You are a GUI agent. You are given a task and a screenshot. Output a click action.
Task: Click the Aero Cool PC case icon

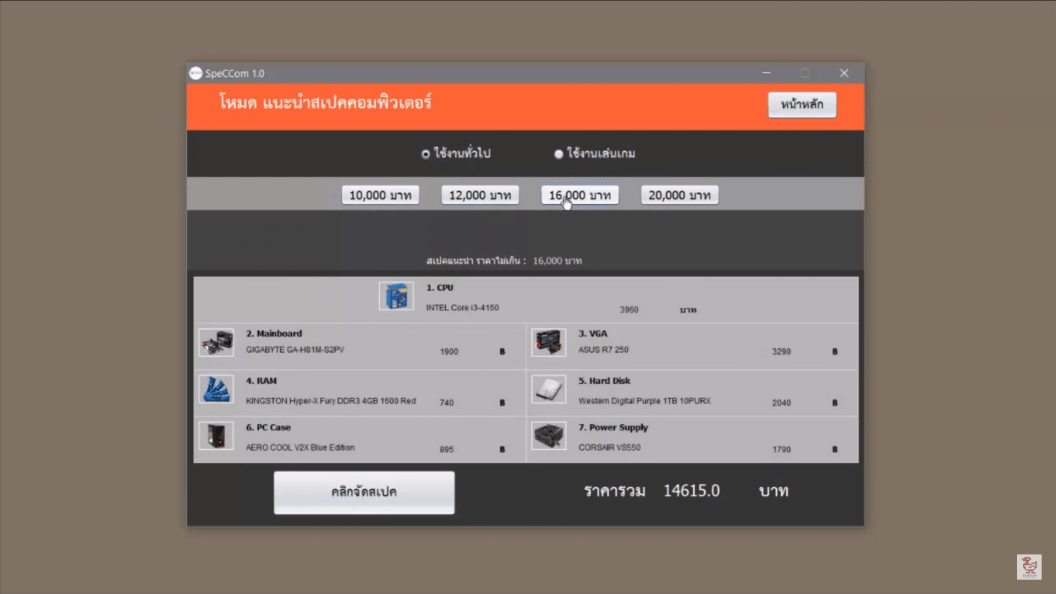tap(215, 436)
